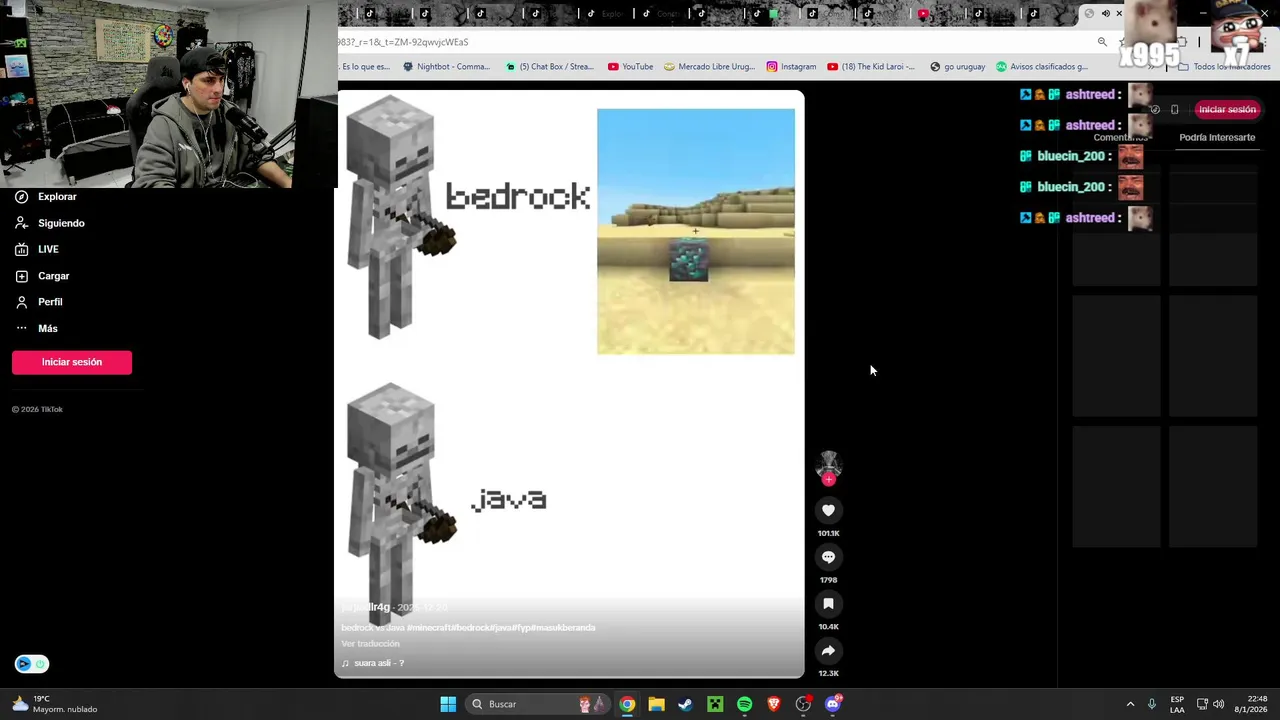Open the Instagram bookmark
Image resolution: width=1280 pixels, height=720 pixels.
(791, 67)
